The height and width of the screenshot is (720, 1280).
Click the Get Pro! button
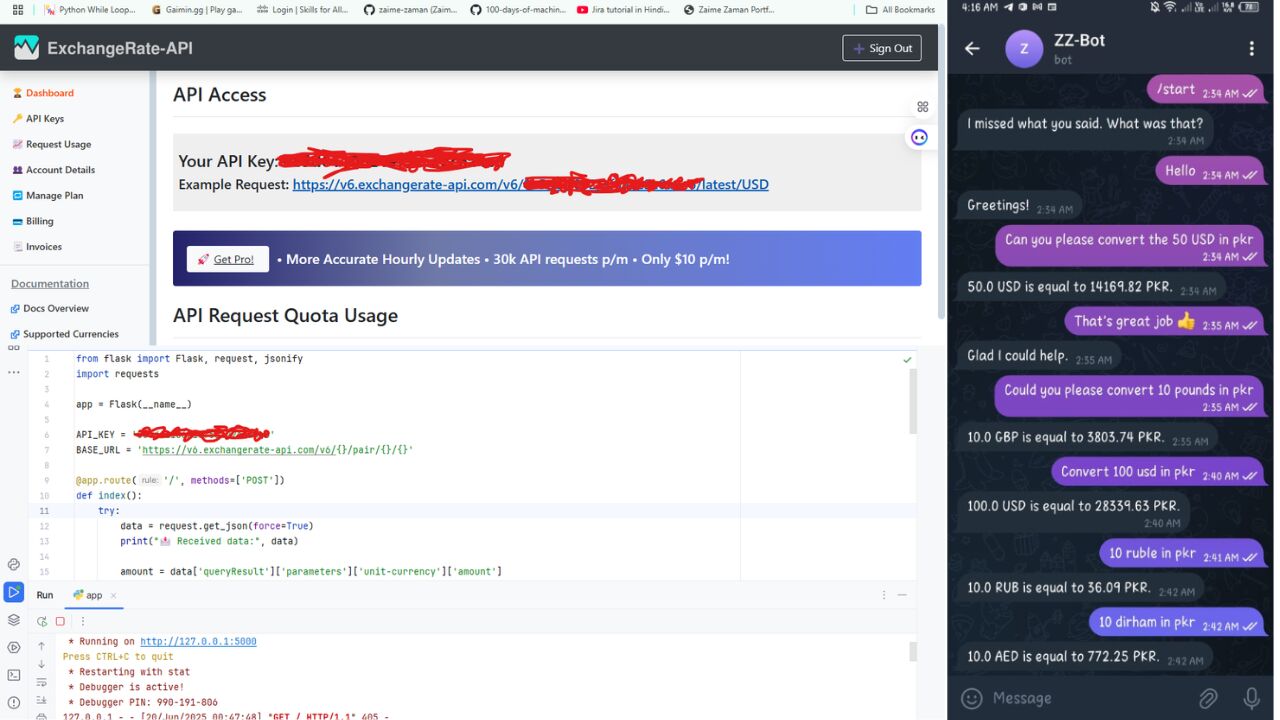(227, 259)
